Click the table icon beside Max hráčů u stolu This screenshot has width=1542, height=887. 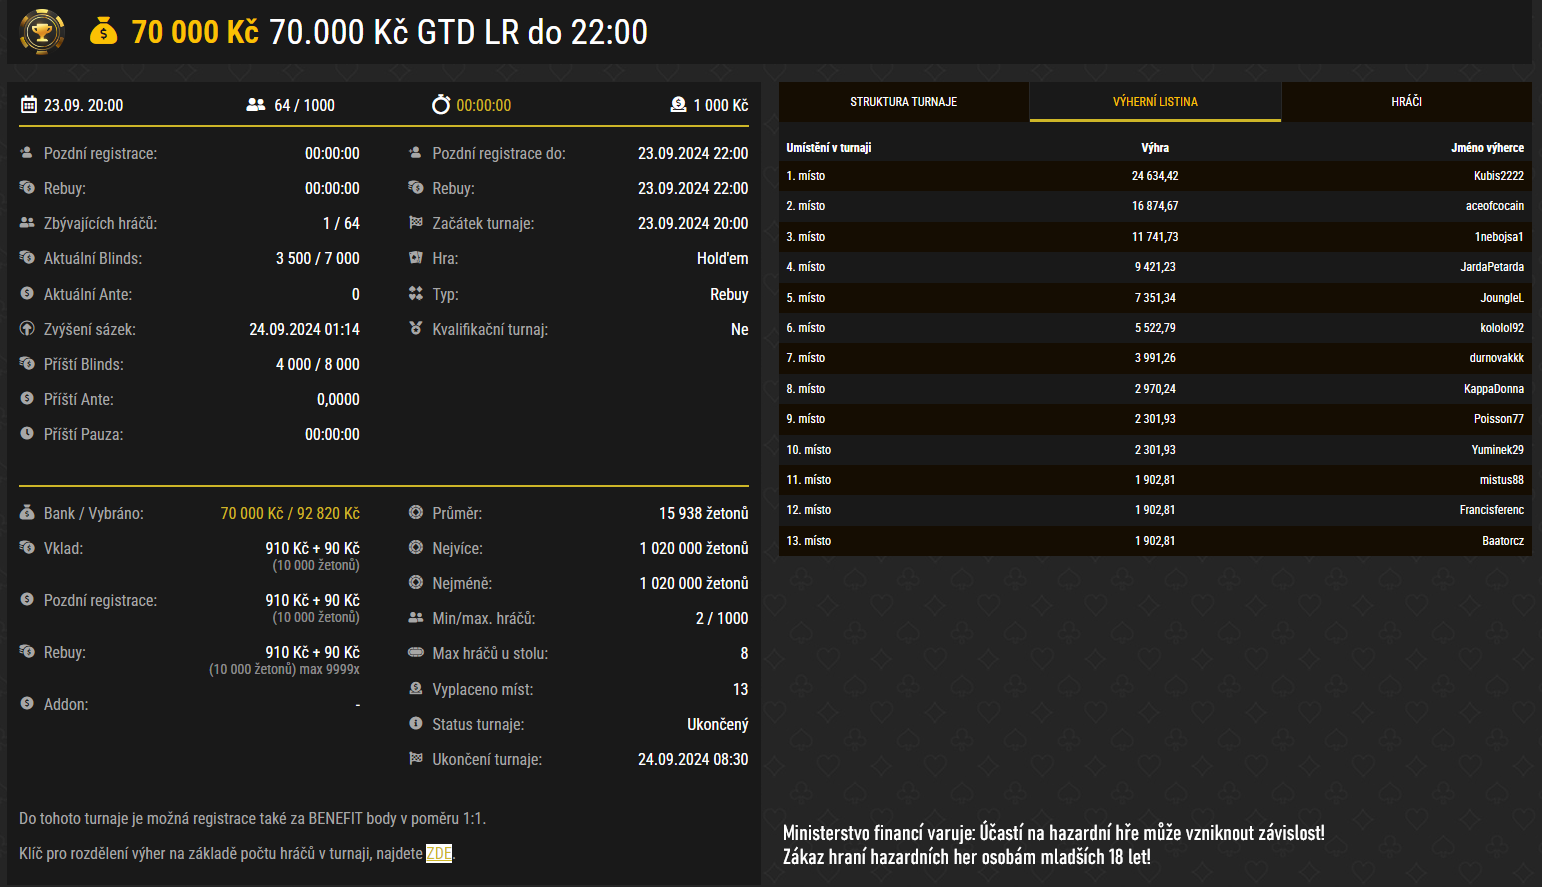pyautogui.click(x=416, y=653)
